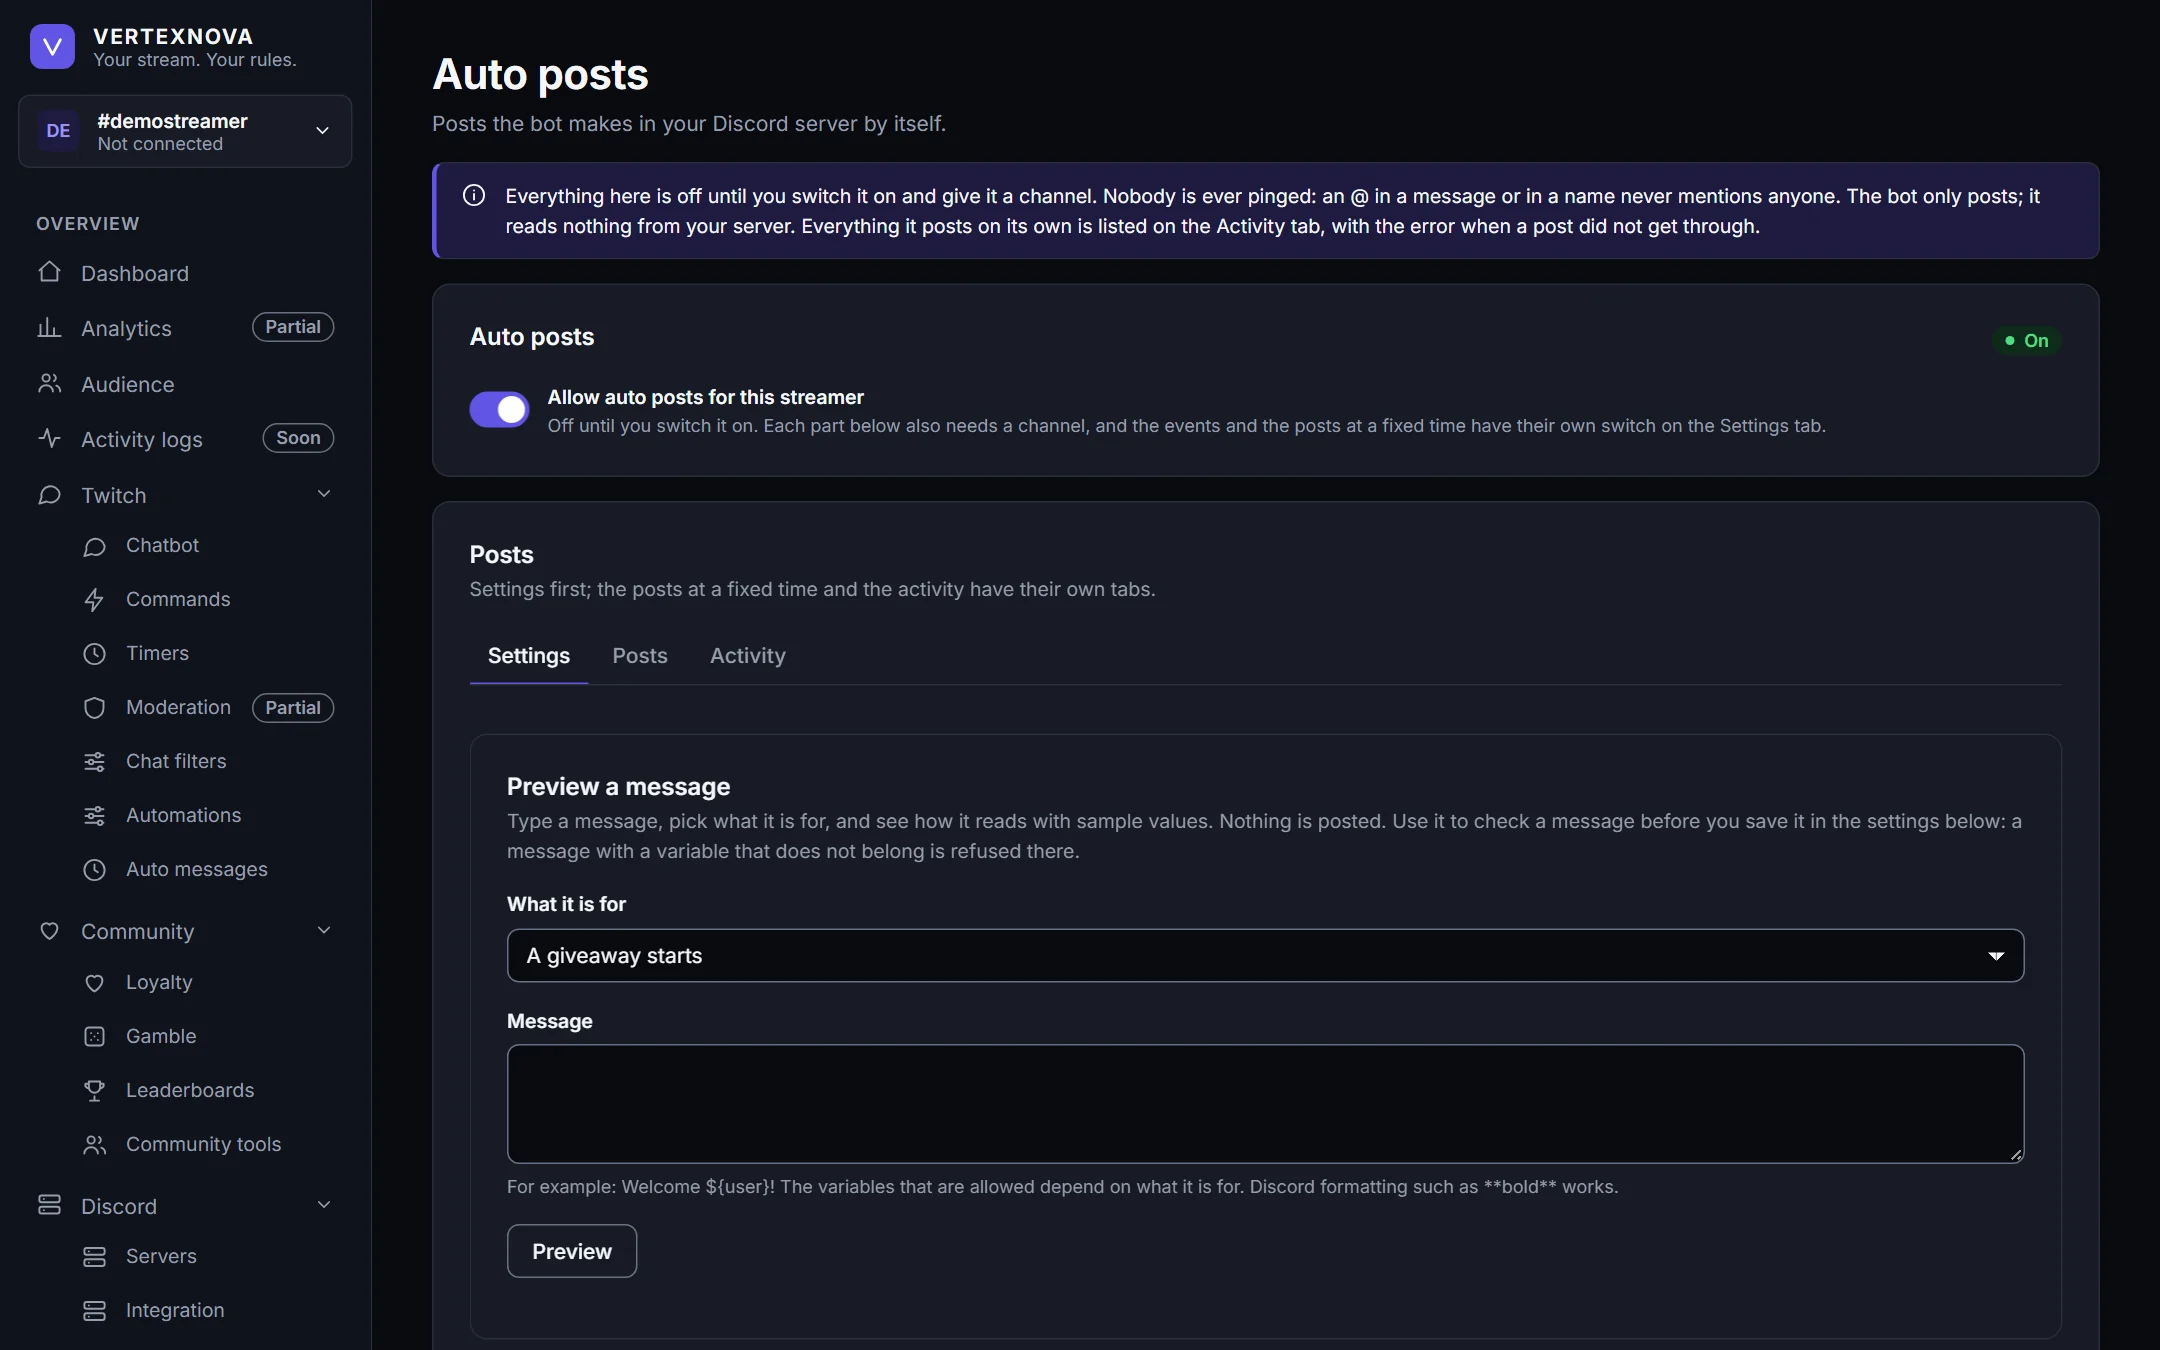The image size is (2160, 1350).
Task: Click the Soon badge next to Activity logs
Action: point(298,438)
